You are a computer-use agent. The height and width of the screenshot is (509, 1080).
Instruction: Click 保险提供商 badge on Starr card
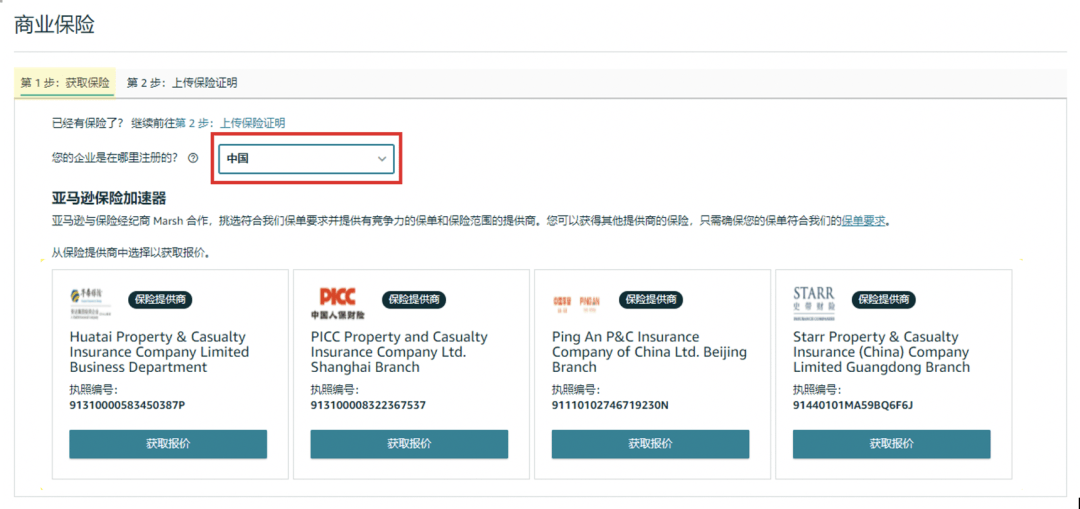(x=884, y=299)
